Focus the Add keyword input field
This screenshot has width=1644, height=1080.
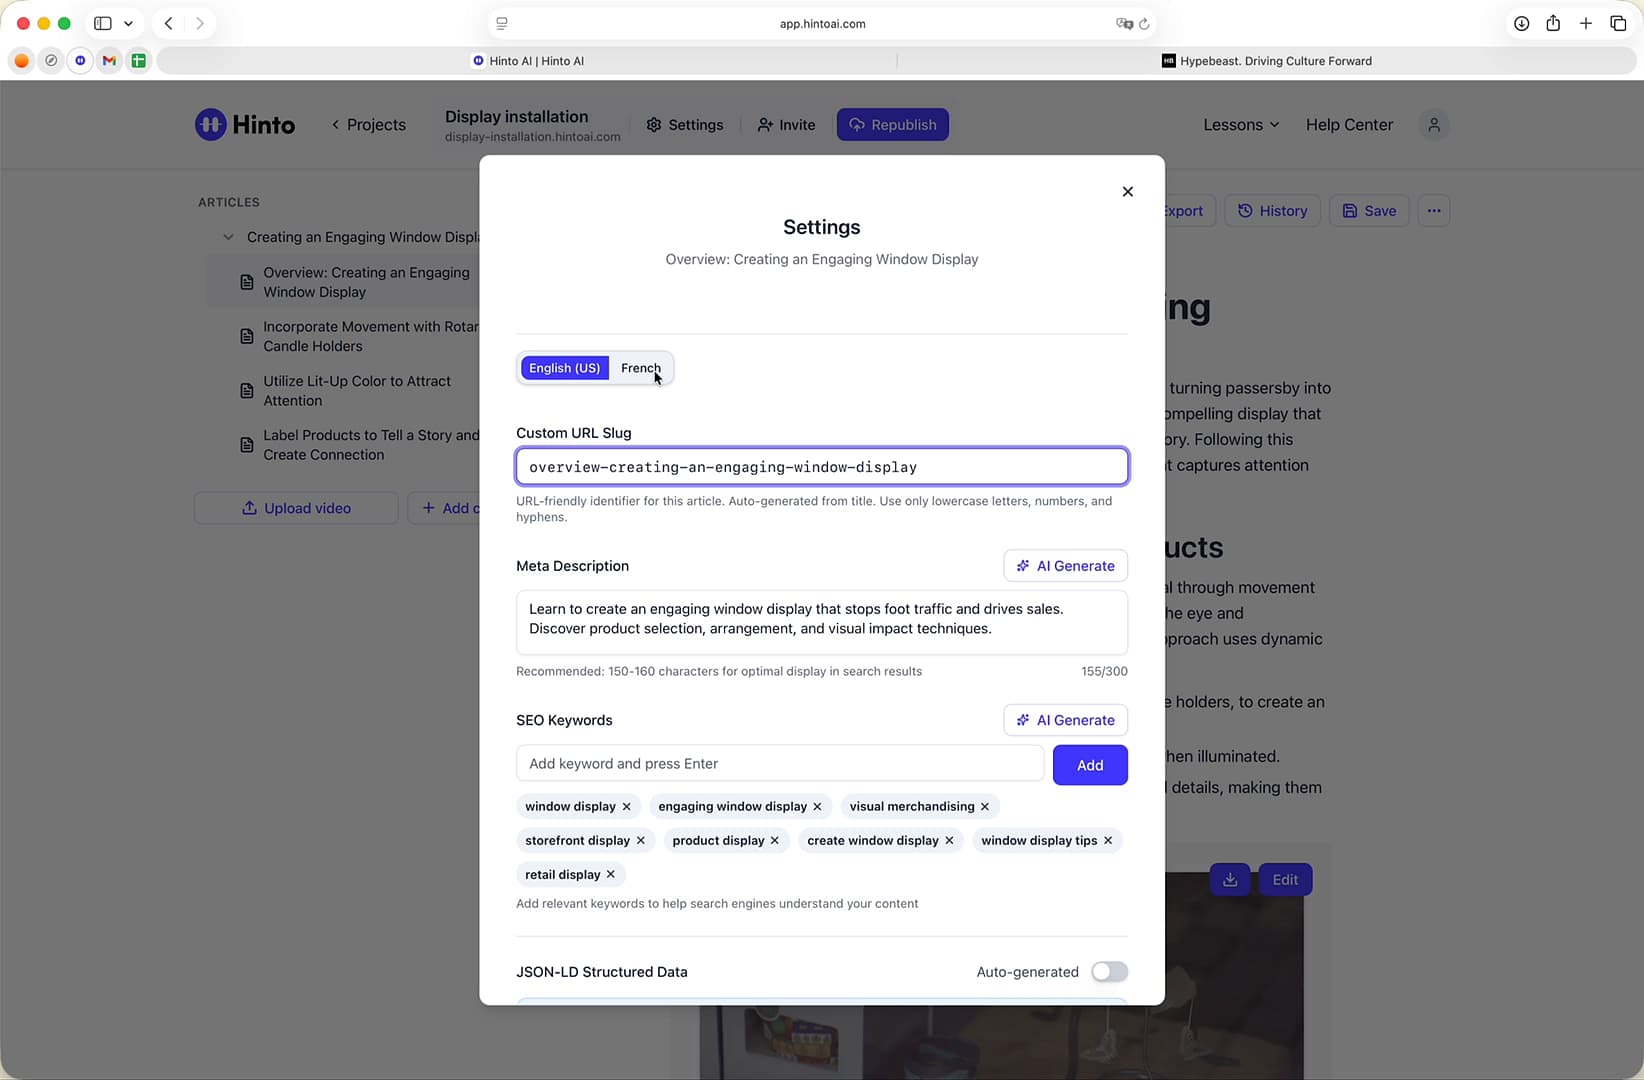pyautogui.click(x=780, y=764)
